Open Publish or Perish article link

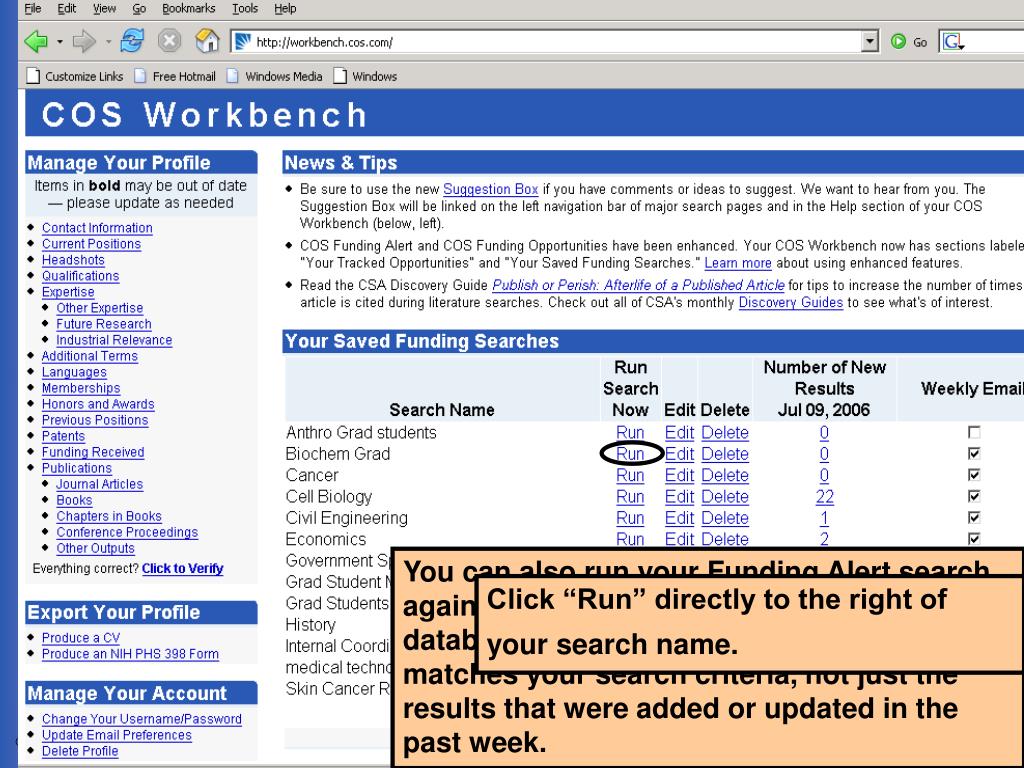pos(638,285)
